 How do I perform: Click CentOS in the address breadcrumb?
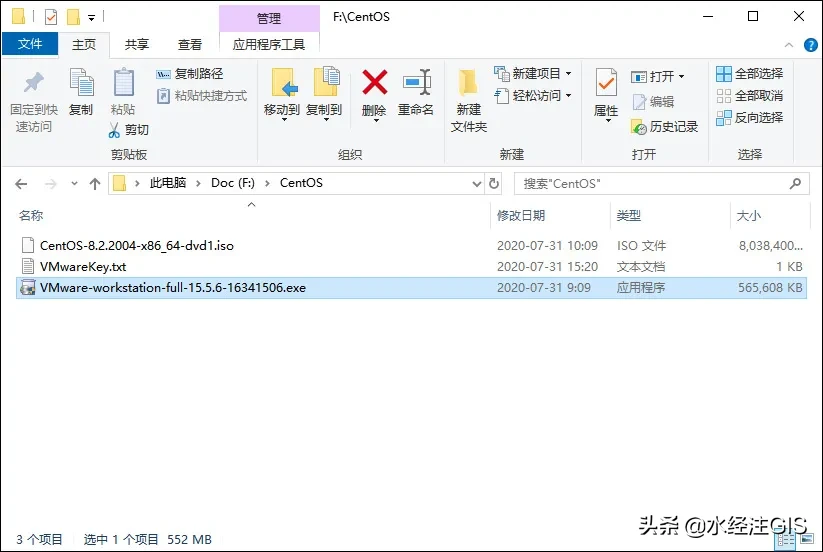pyautogui.click(x=301, y=183)
